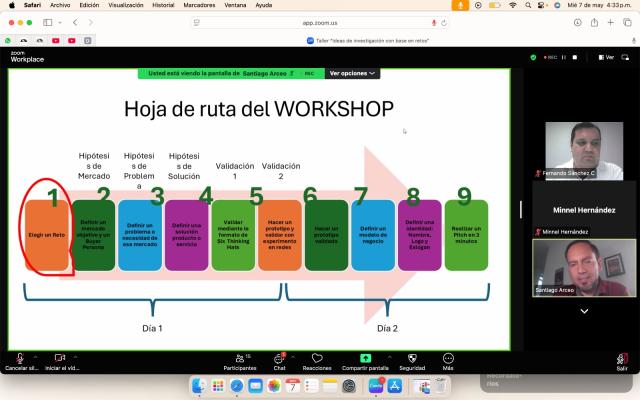This screenshot has height=400, width=640.
Task: Click Compartir pantalla green icon
Action: coord(365,358)
